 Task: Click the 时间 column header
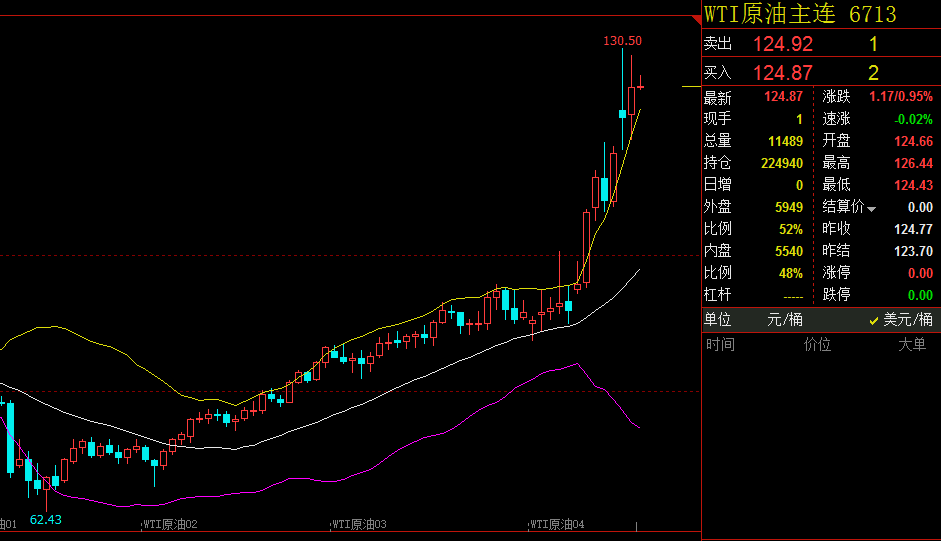click(720, 344)
